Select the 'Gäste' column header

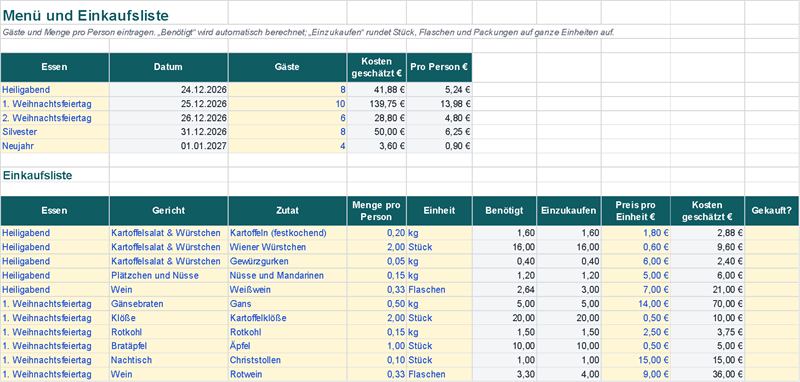tap(288, 67)
